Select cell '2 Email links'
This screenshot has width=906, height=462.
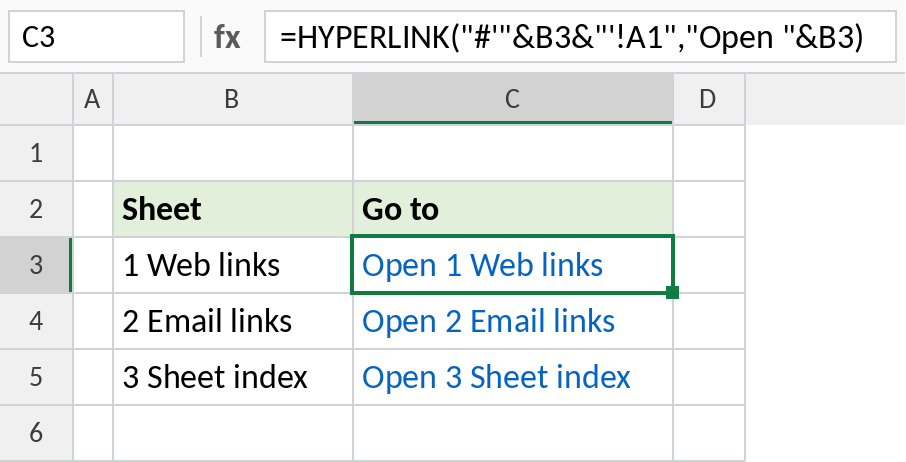[233, 321]
